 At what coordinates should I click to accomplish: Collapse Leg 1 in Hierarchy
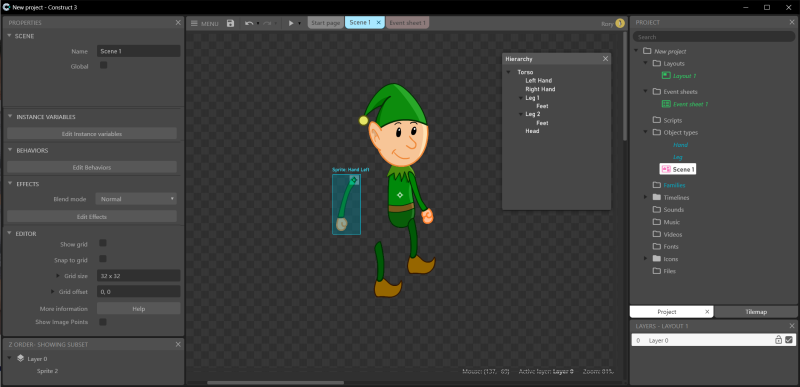coord(520,98)
